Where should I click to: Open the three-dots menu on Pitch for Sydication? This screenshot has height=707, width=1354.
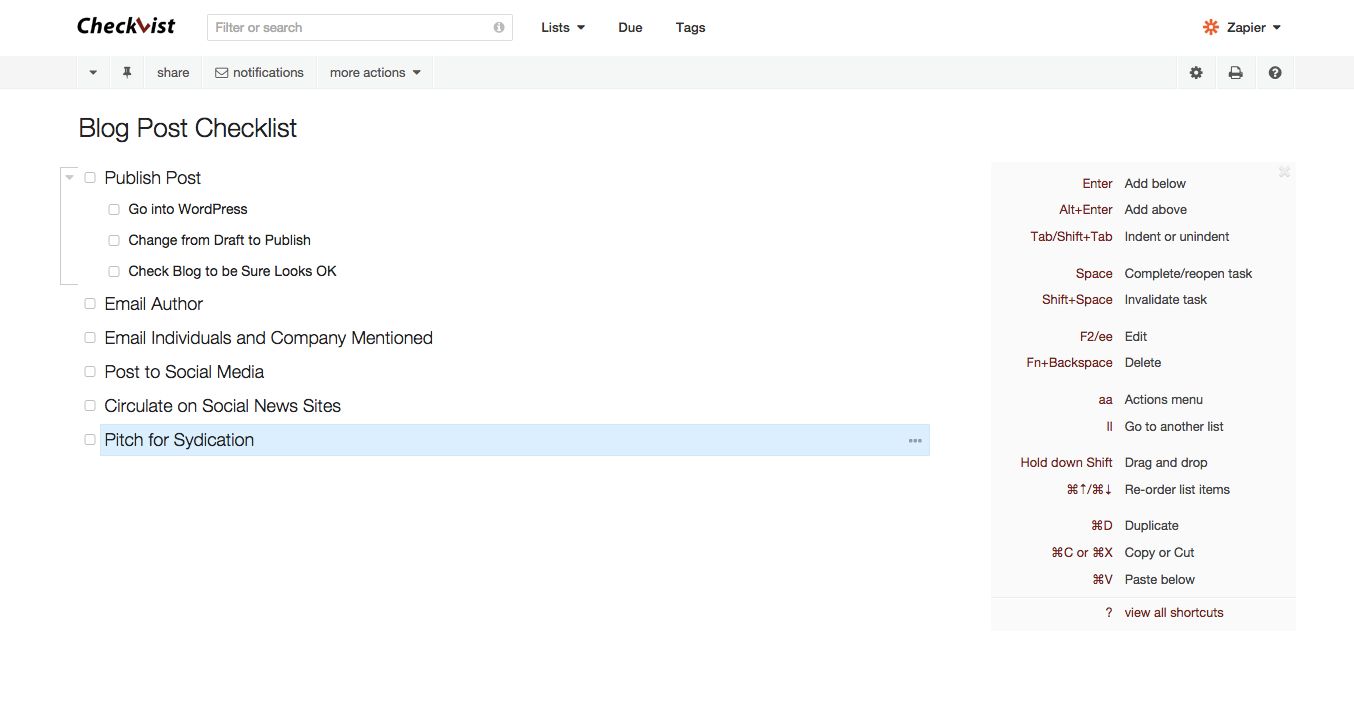915,441
